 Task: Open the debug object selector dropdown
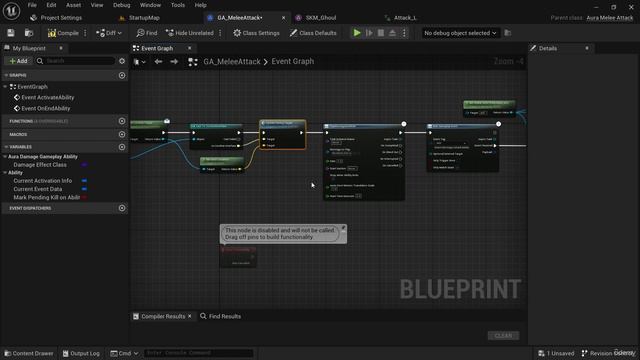click(460, 33)
